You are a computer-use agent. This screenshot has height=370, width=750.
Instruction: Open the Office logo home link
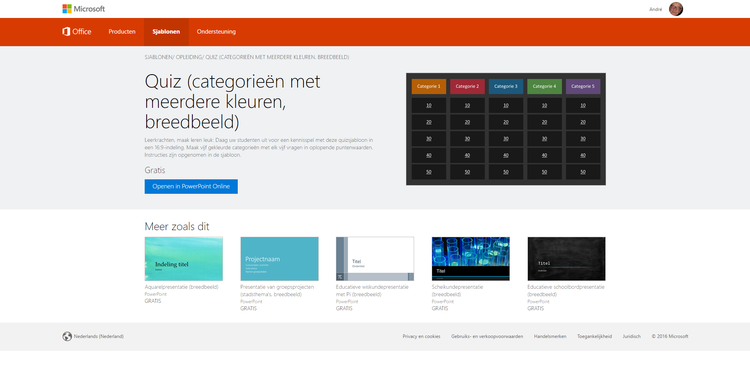tap(77, 32)
